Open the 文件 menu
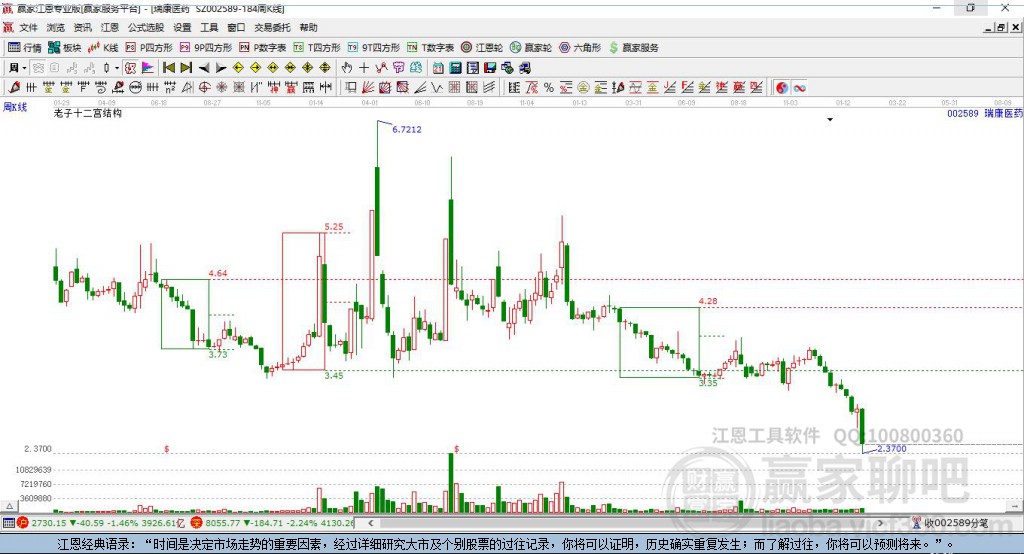1024x554 pixels. tap(28, 27)
